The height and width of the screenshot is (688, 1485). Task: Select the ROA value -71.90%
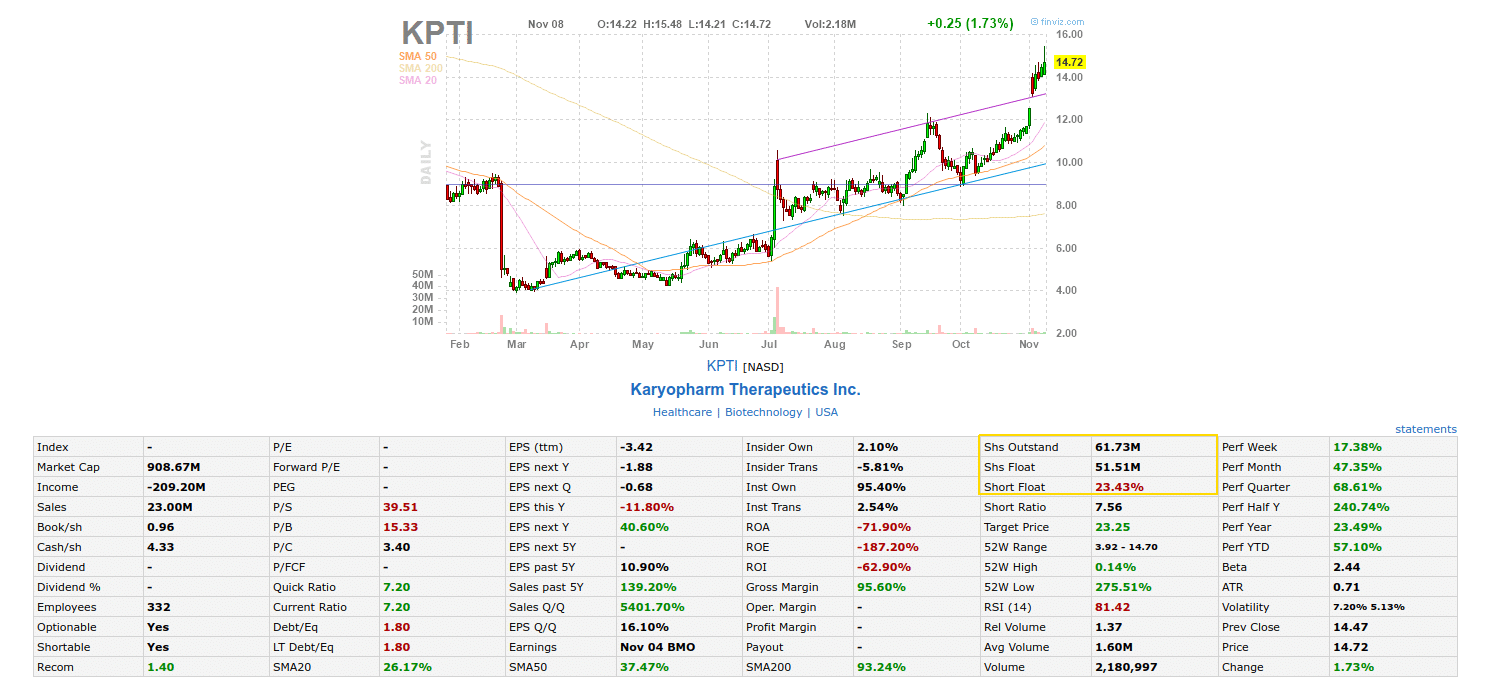pos(884,527)
